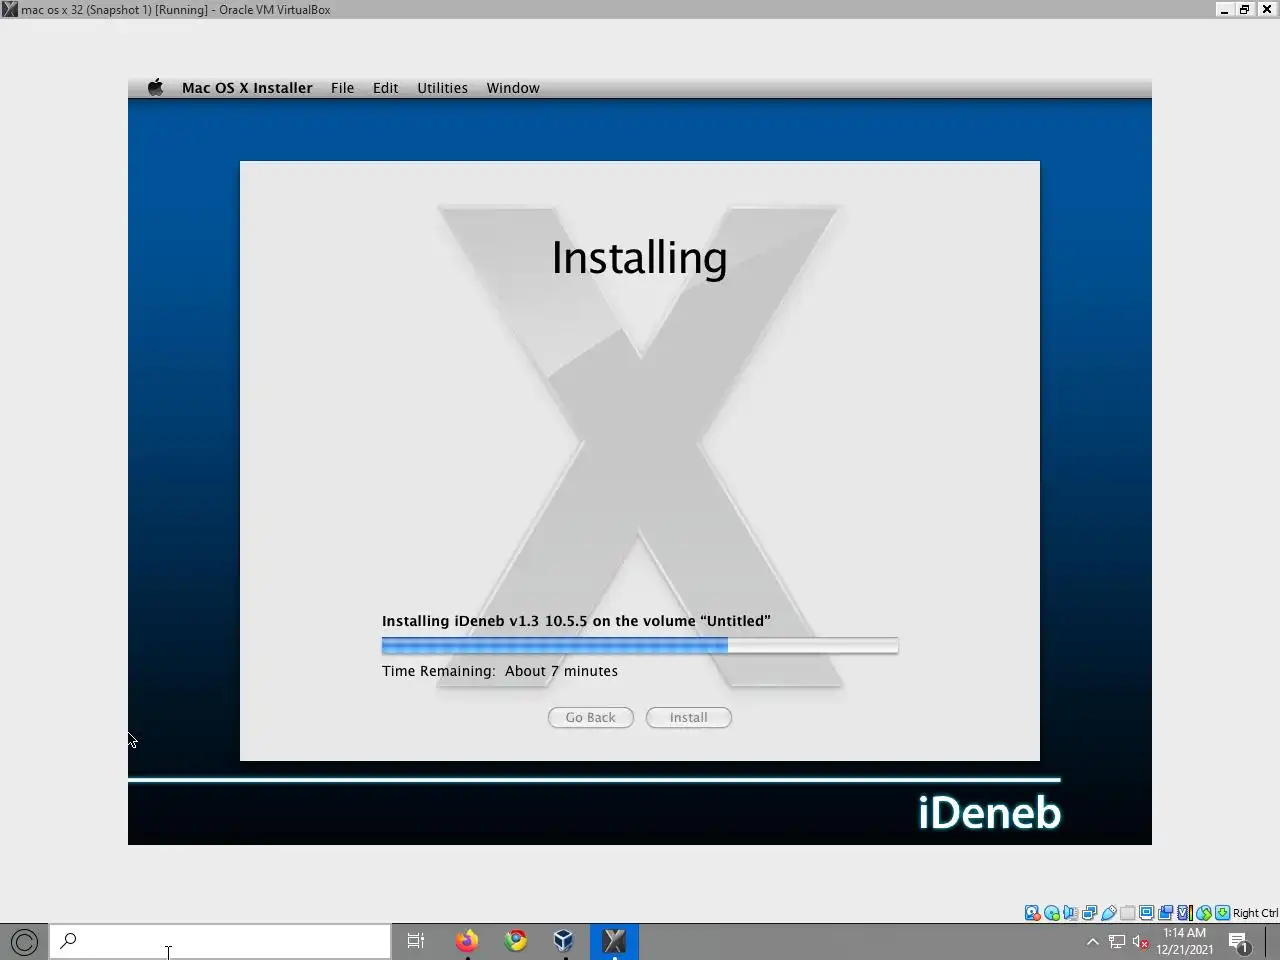
Task: Minimize the VirtualBox VM window
Action: coord(1224,9)
